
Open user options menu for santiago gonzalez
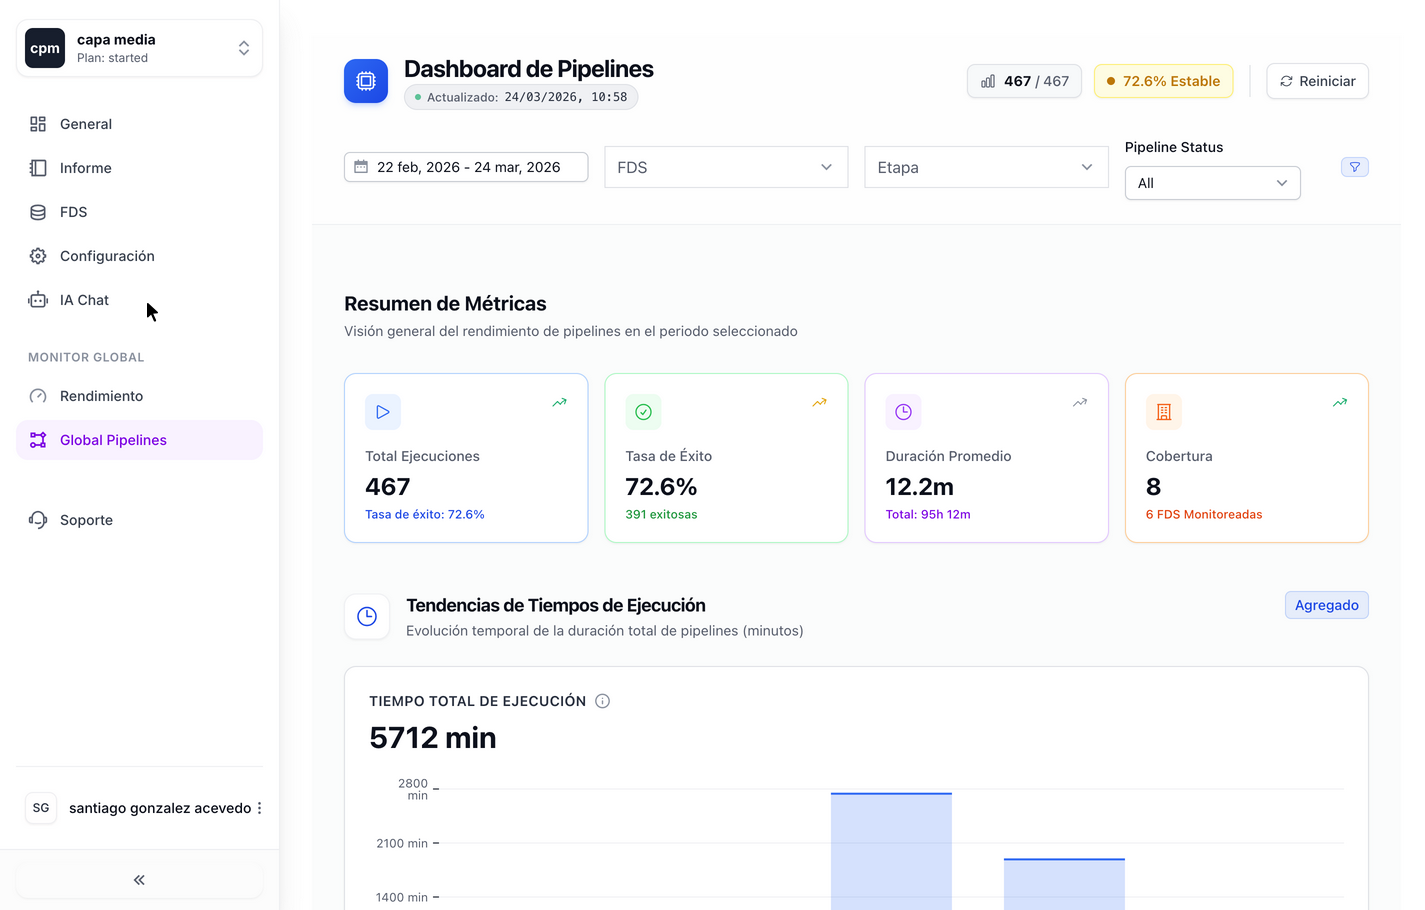[259, 808]
